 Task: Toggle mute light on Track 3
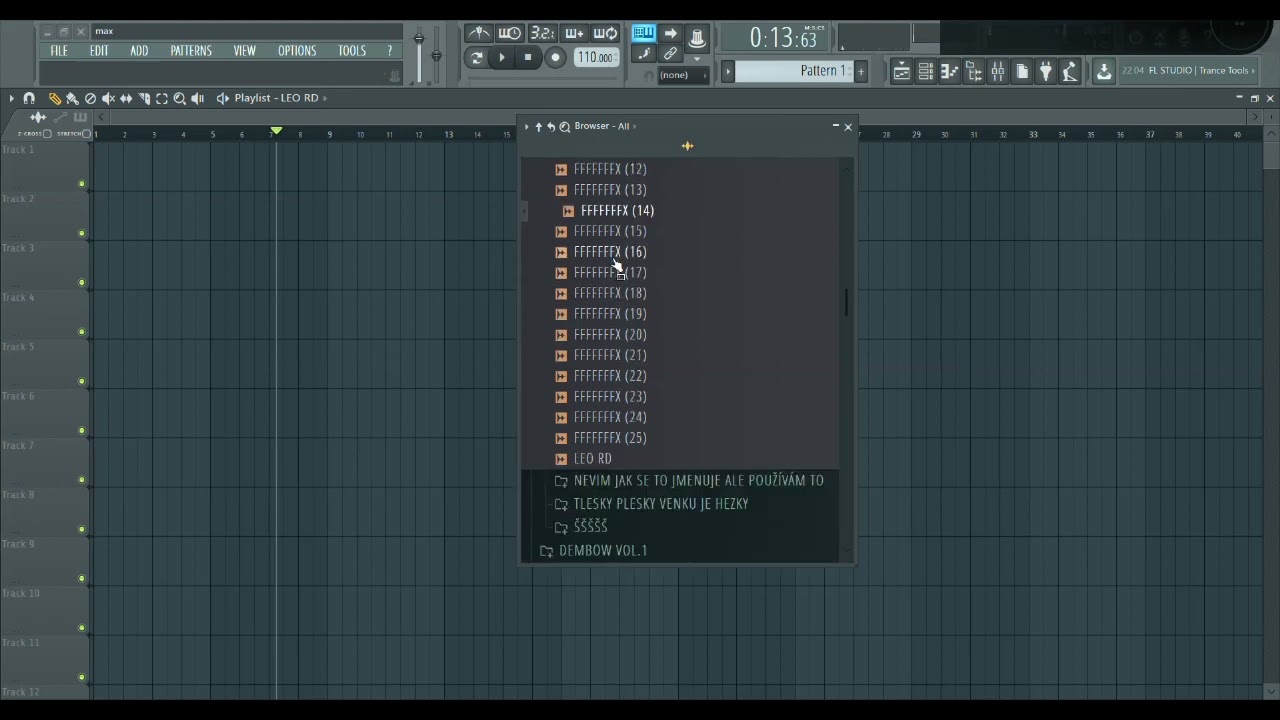[82, 283]
